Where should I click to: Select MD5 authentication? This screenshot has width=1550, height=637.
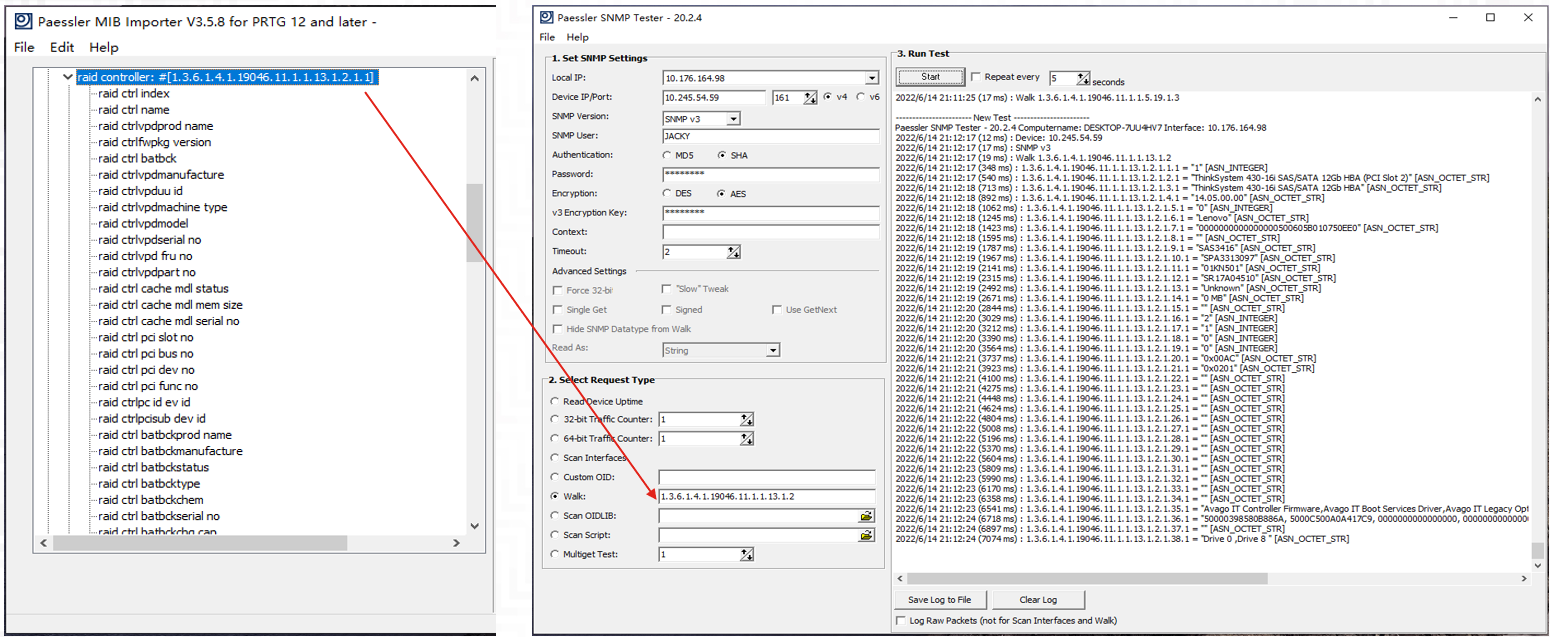tap(668, 155)
